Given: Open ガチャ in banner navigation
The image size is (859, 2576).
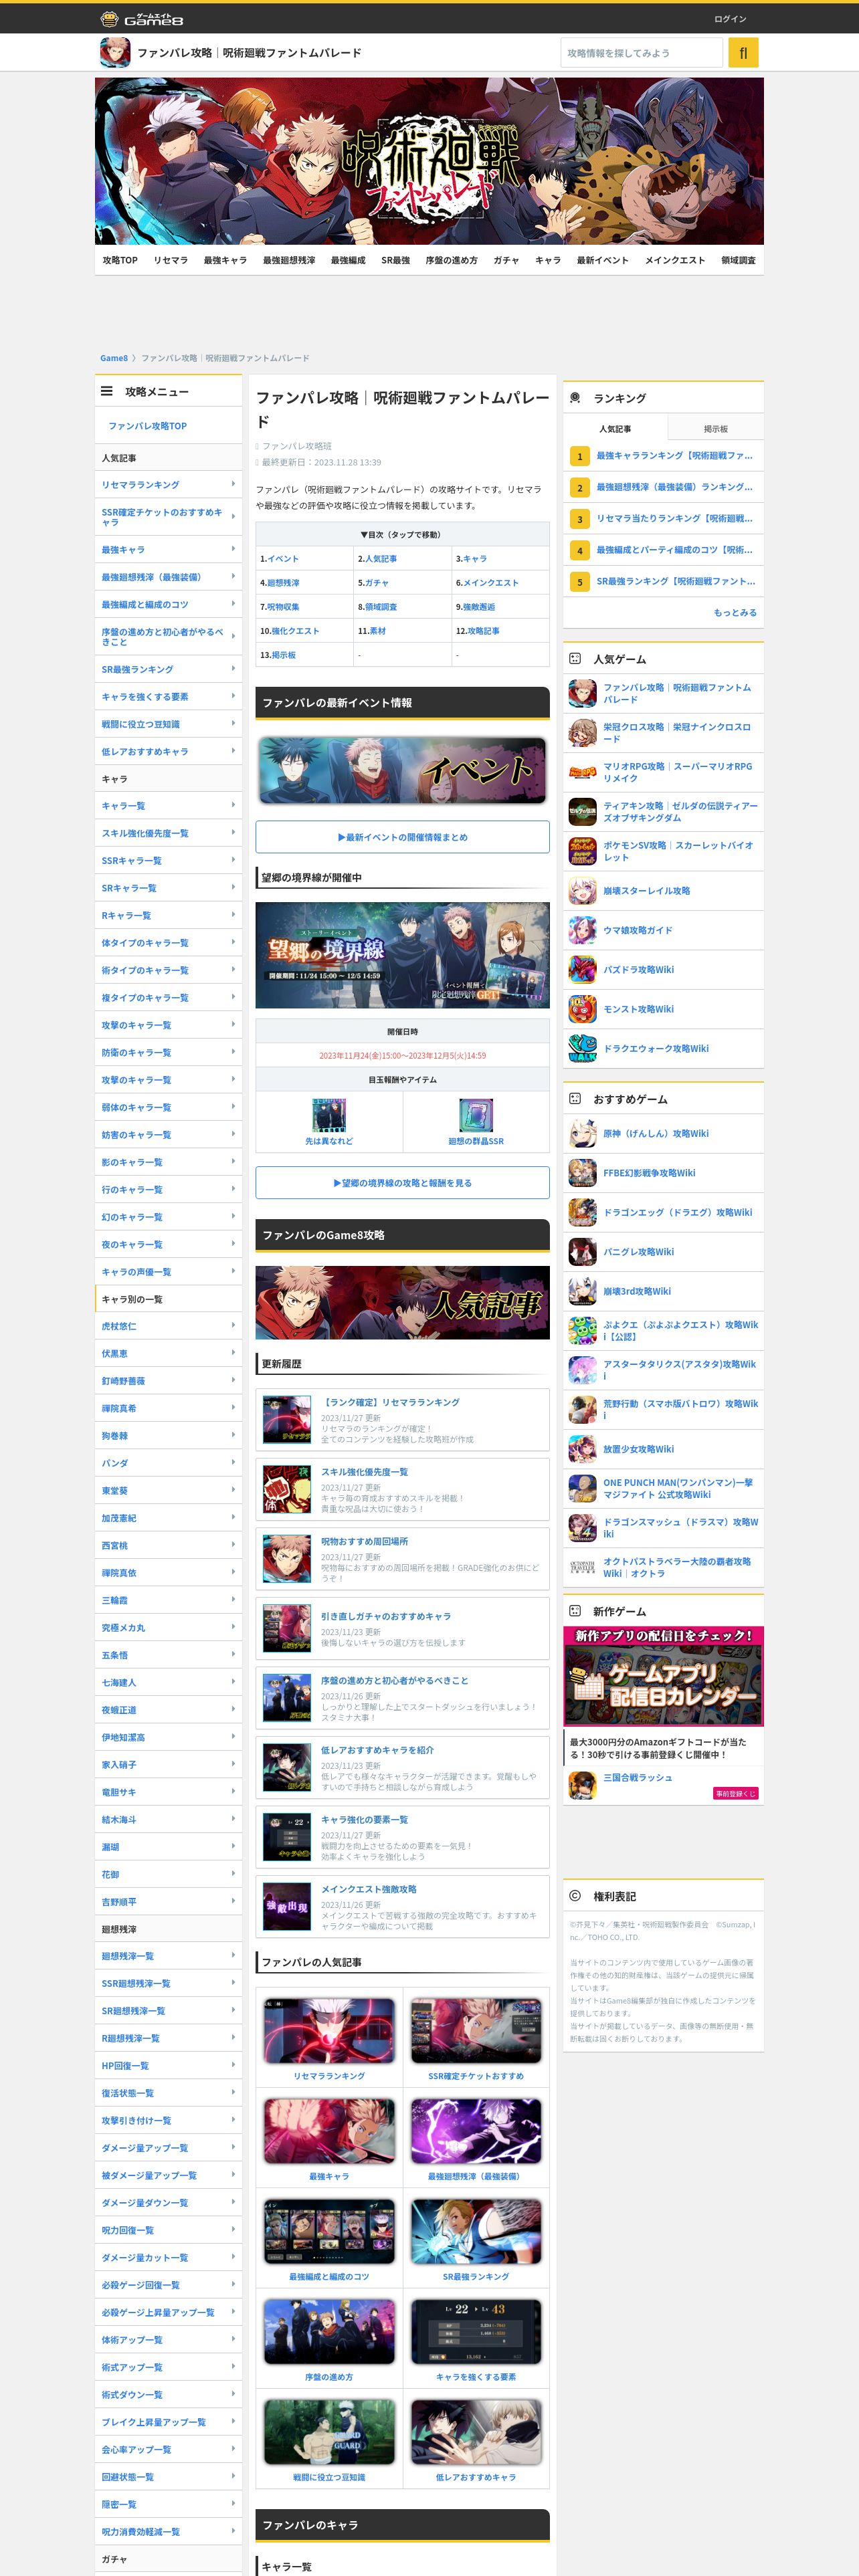Looking at the screenshot, I should pyautogui.click(x=506, y=260).
